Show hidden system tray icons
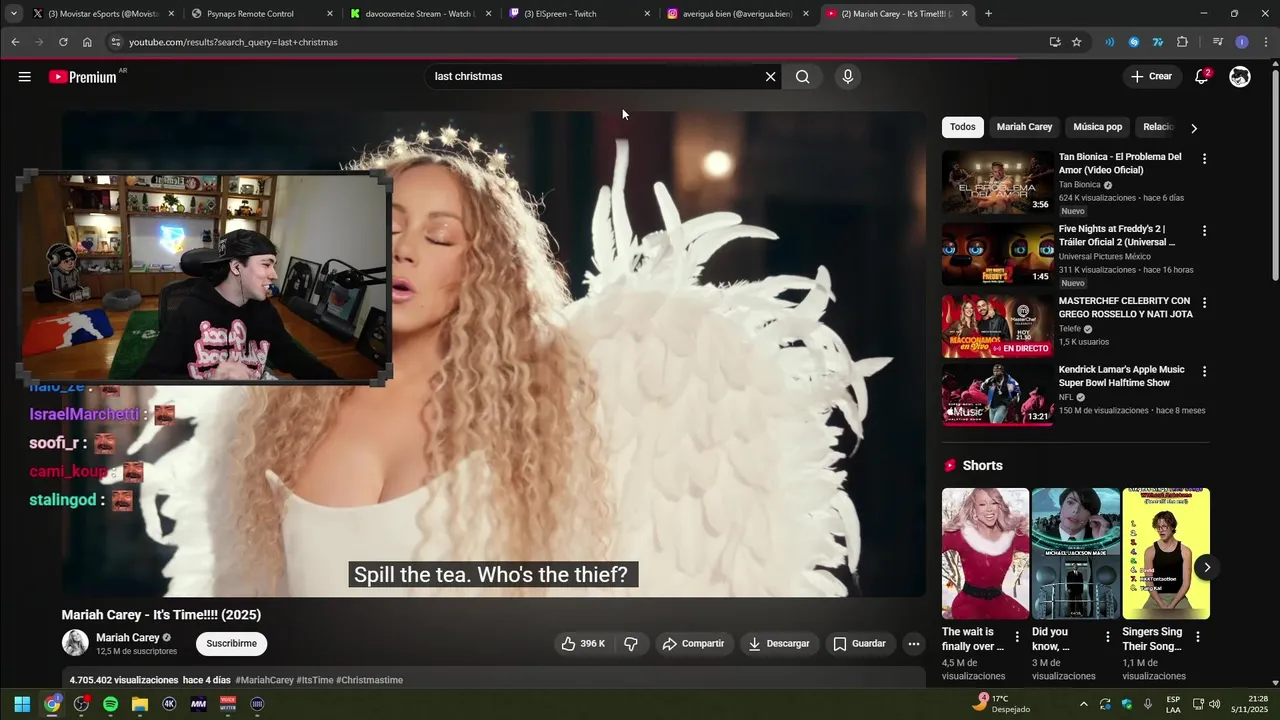 click(x=1083, y=704)
